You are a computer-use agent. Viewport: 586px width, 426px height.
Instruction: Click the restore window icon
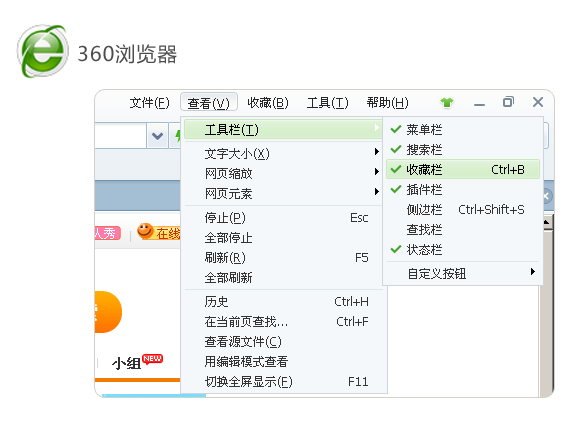point(508,102)
